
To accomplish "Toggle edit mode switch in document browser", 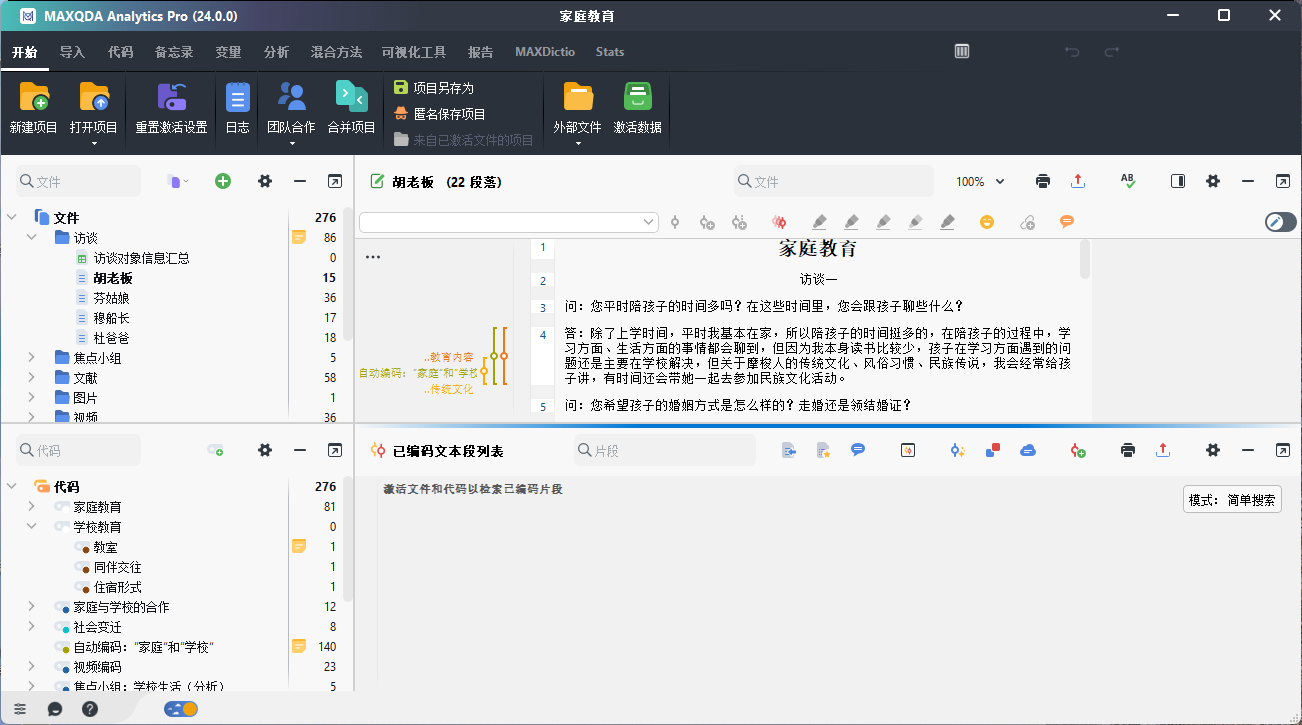I will [x=1280, y=222].
